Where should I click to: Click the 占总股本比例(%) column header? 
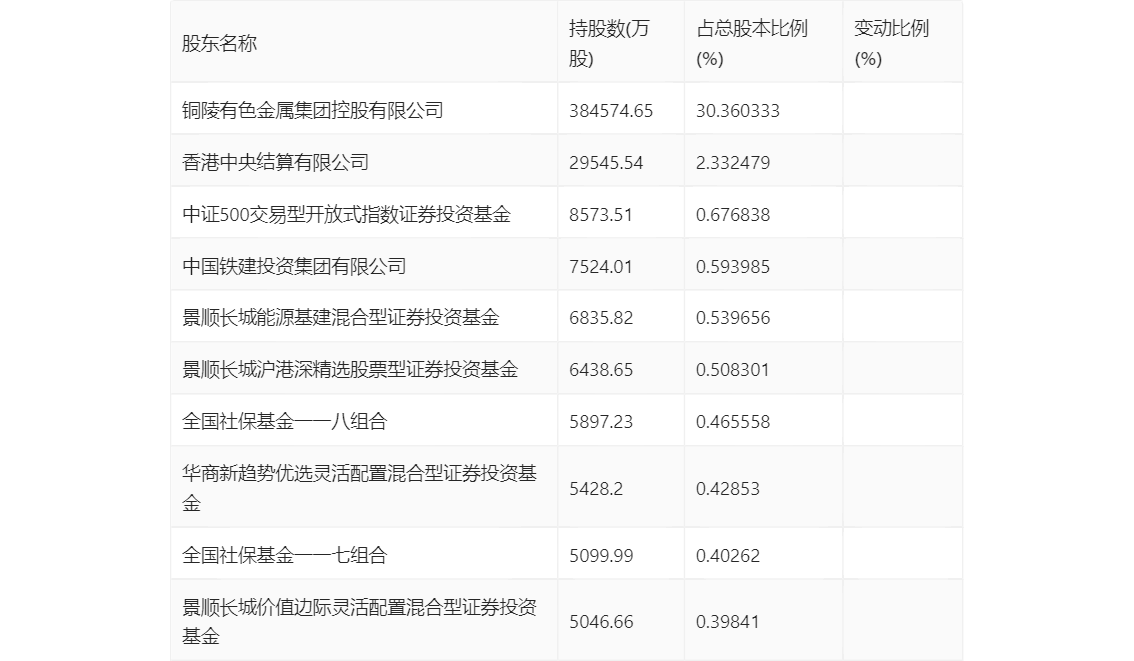[751, 43]
